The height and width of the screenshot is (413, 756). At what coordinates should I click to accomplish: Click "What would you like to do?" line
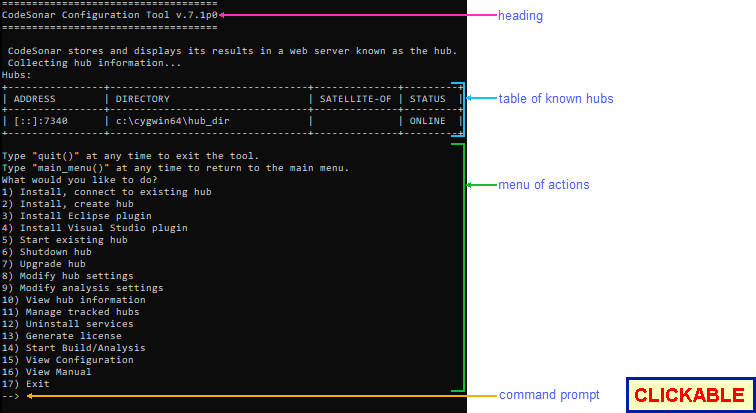(80, 180)
